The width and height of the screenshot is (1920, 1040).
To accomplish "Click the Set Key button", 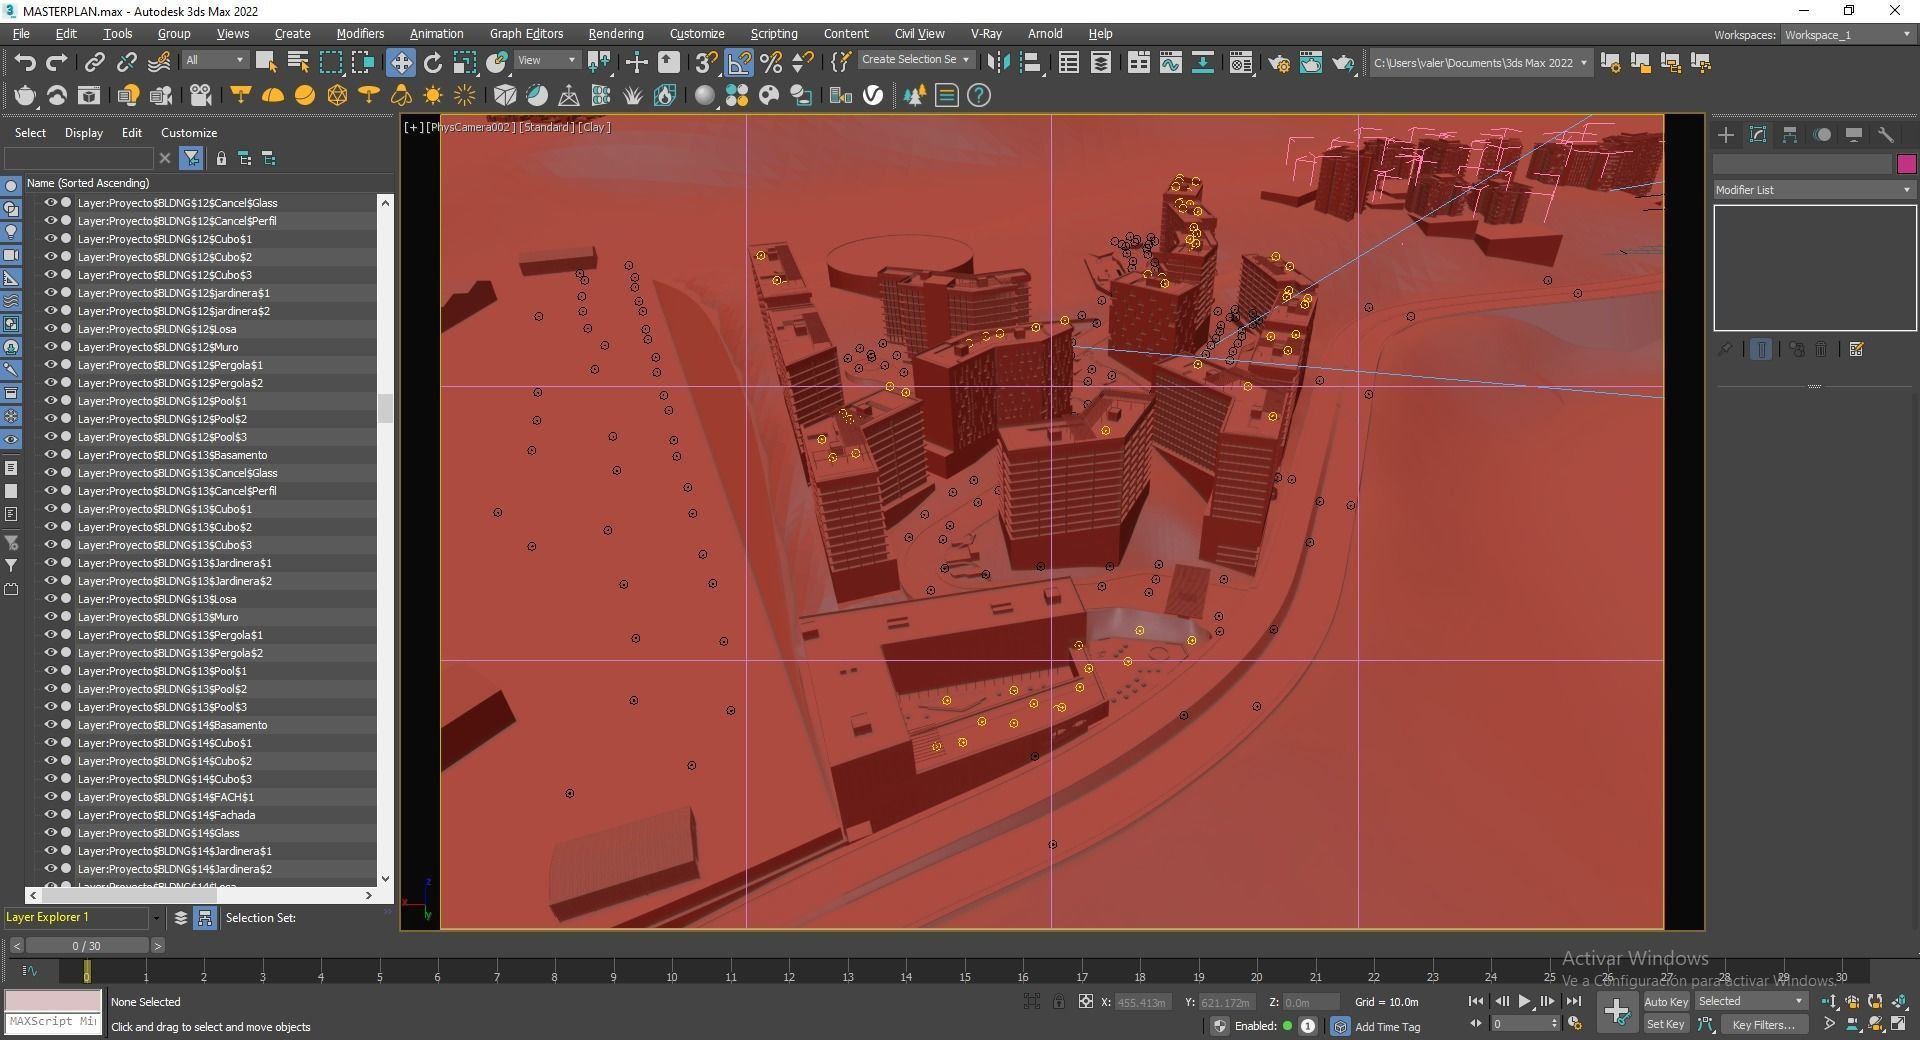I will (x=1665, y=1024).
